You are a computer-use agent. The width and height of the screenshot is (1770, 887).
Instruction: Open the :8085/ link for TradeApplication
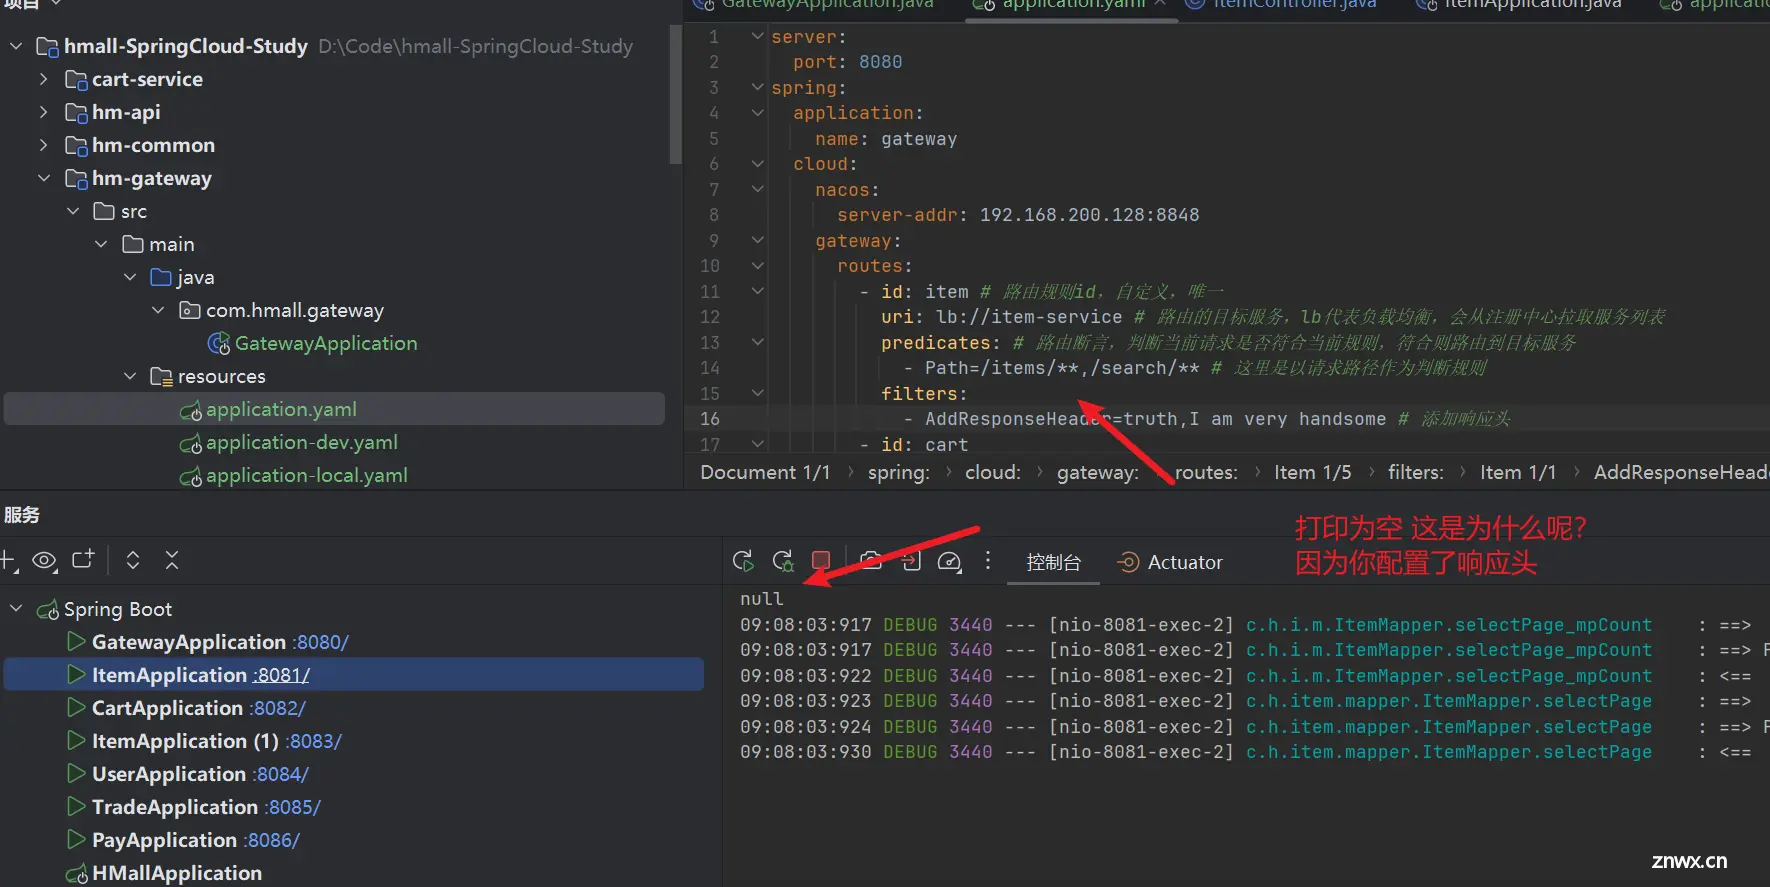(293, 807)
